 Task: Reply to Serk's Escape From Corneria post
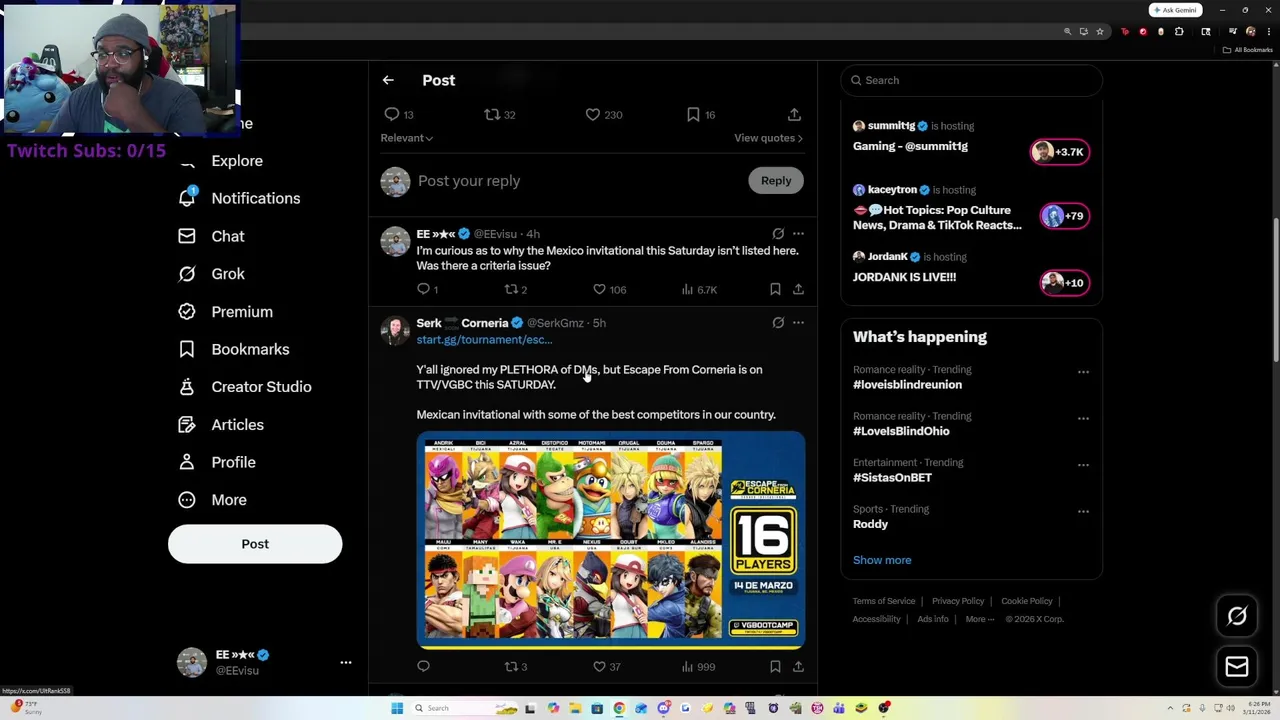(x=423, y=666)
